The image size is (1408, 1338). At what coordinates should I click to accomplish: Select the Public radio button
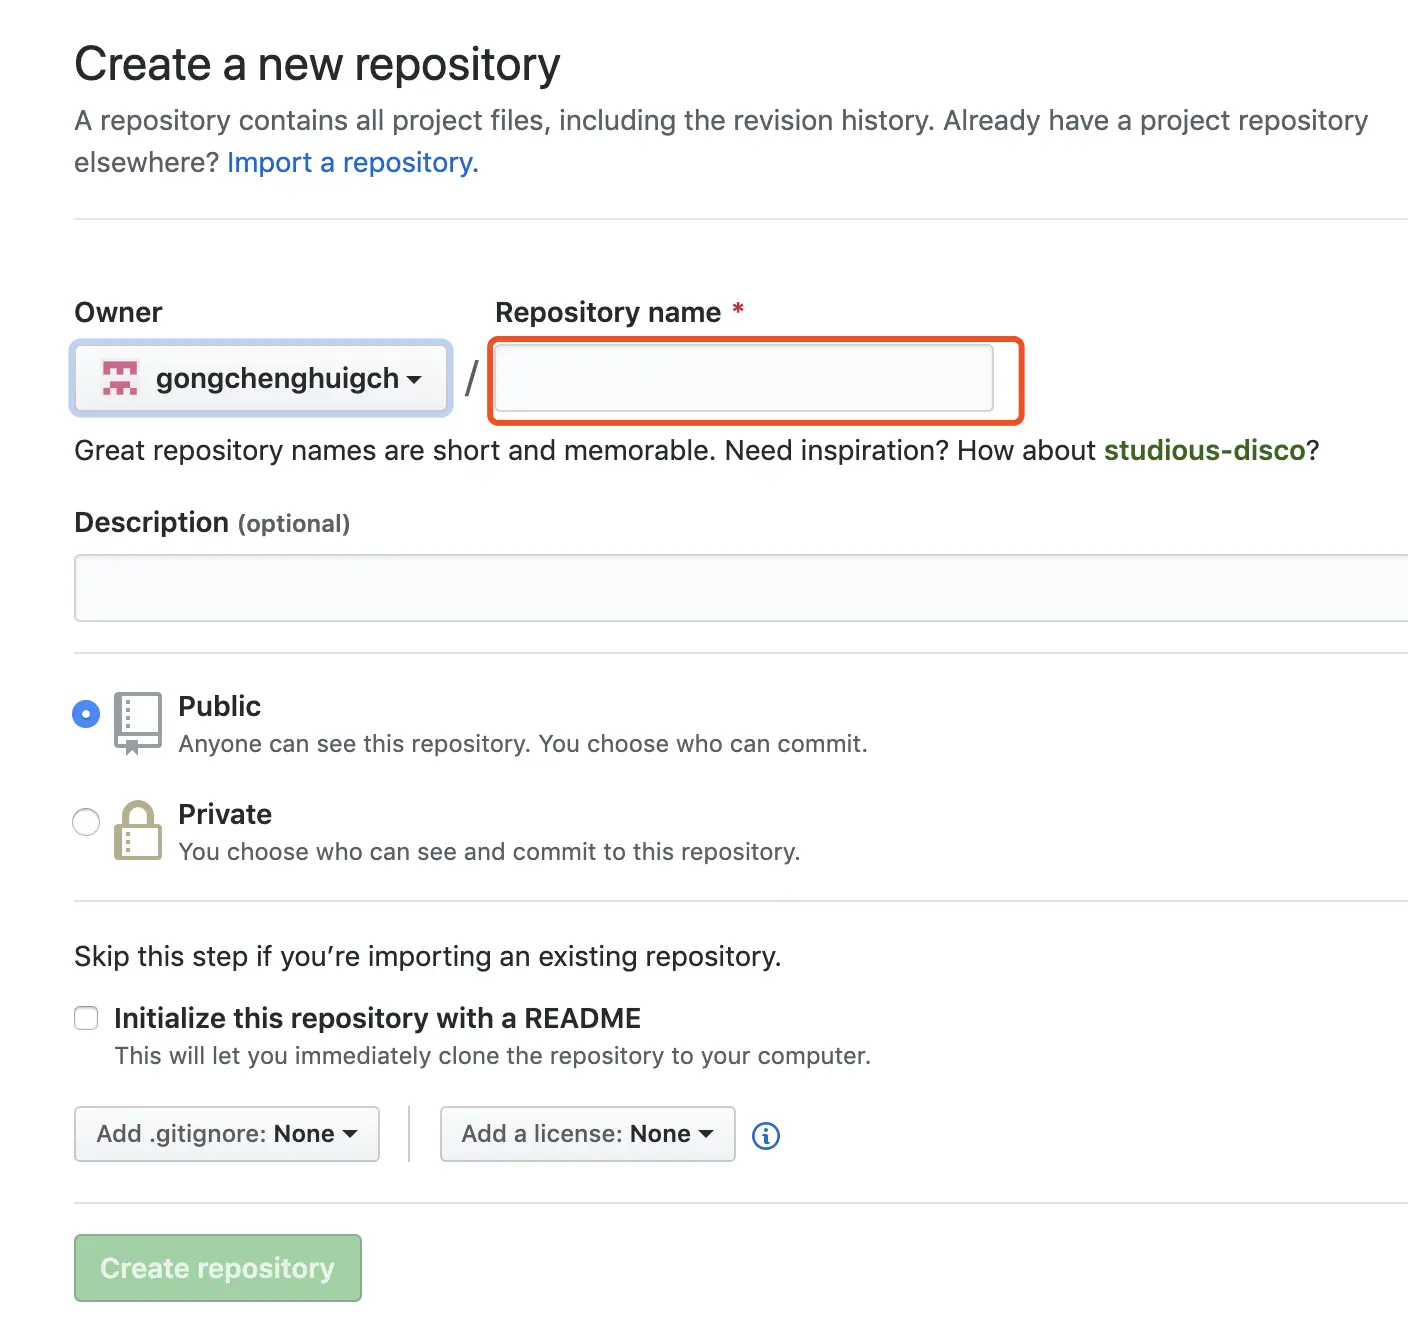86,714
